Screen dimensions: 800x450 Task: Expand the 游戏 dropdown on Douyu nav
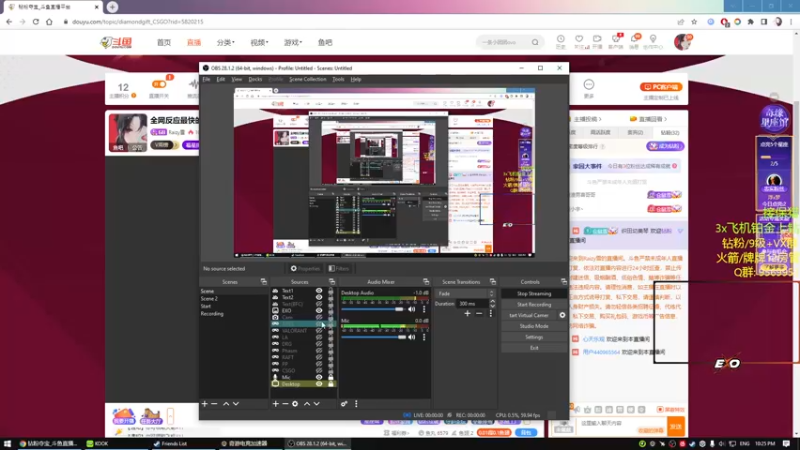pyautogui.click(x=293, y=42)
